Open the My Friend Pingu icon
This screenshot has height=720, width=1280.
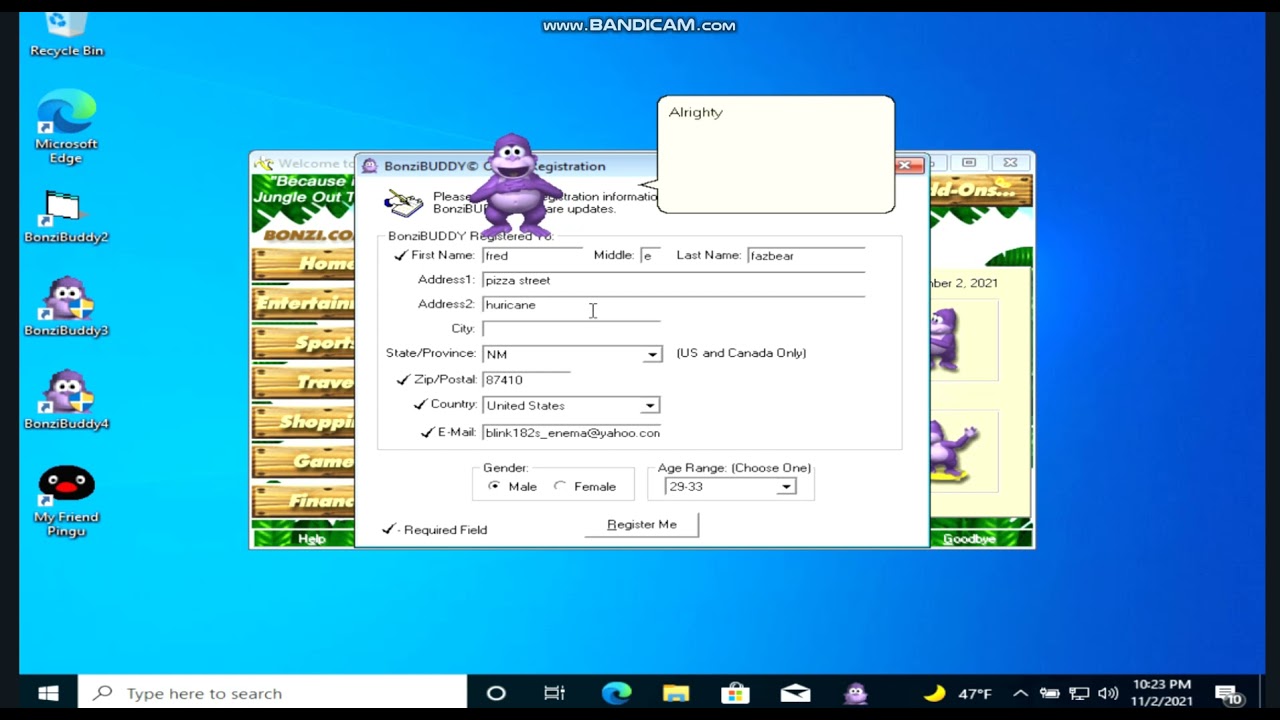click(x=66, y=501)
